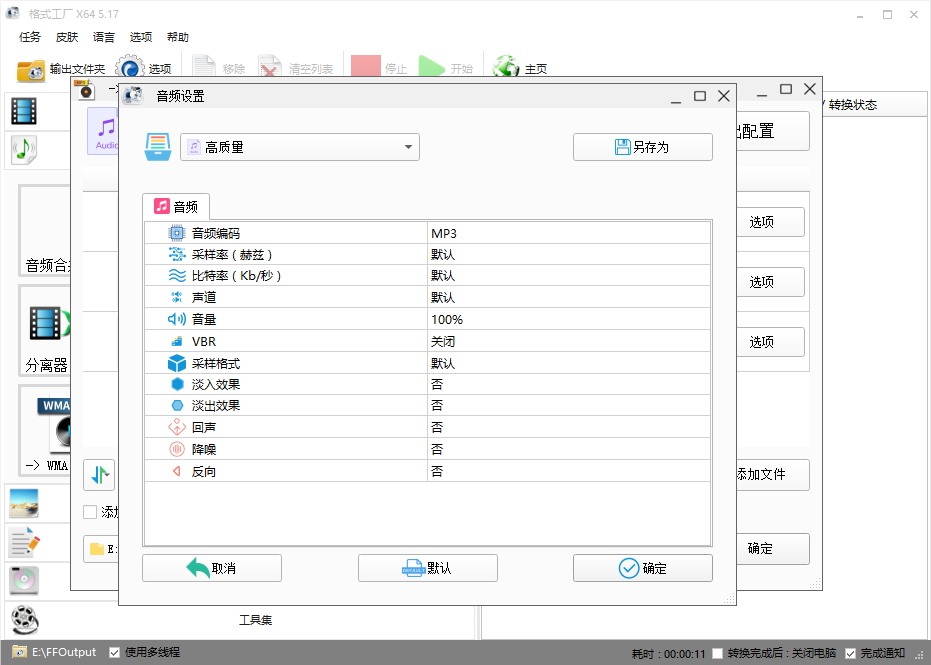The height and width of the screenshot is (665, 931).
Task: Open the 高质量 quality preset dropdown
Action: [x=298, y=146]
